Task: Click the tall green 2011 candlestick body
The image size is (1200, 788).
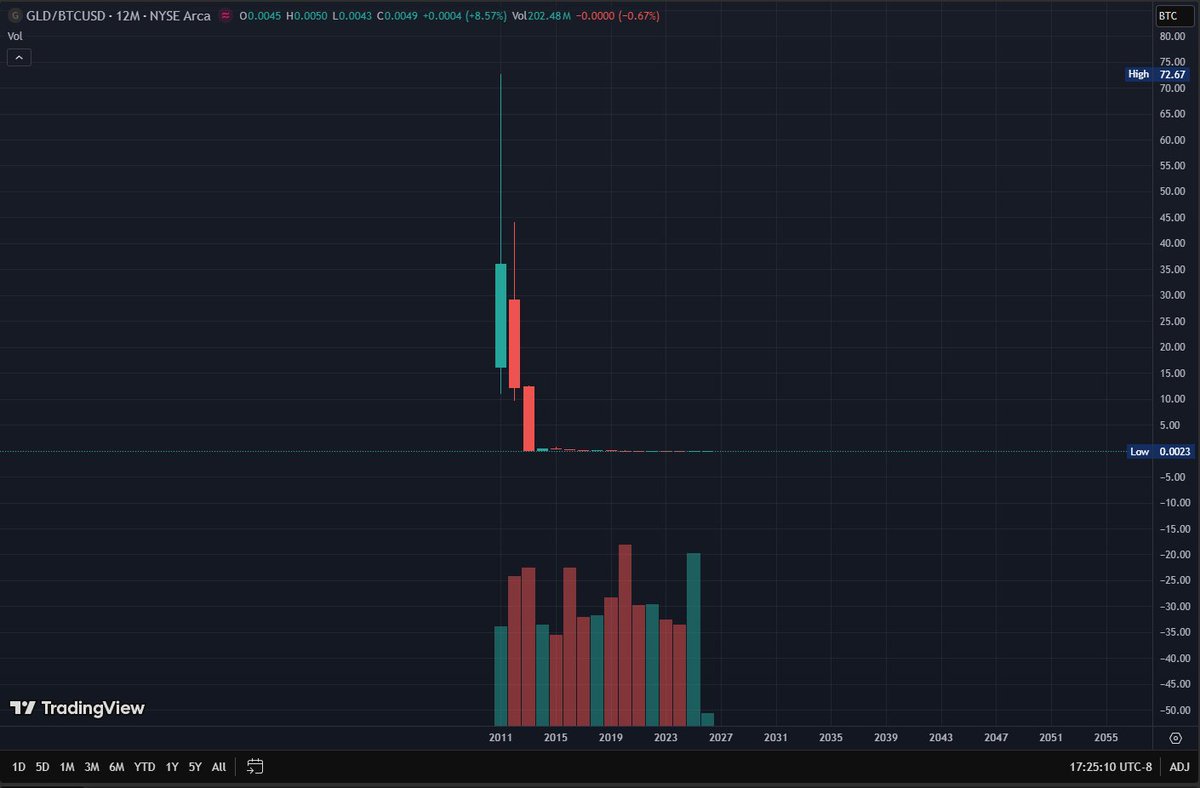Action: click(x=501, y=316)
